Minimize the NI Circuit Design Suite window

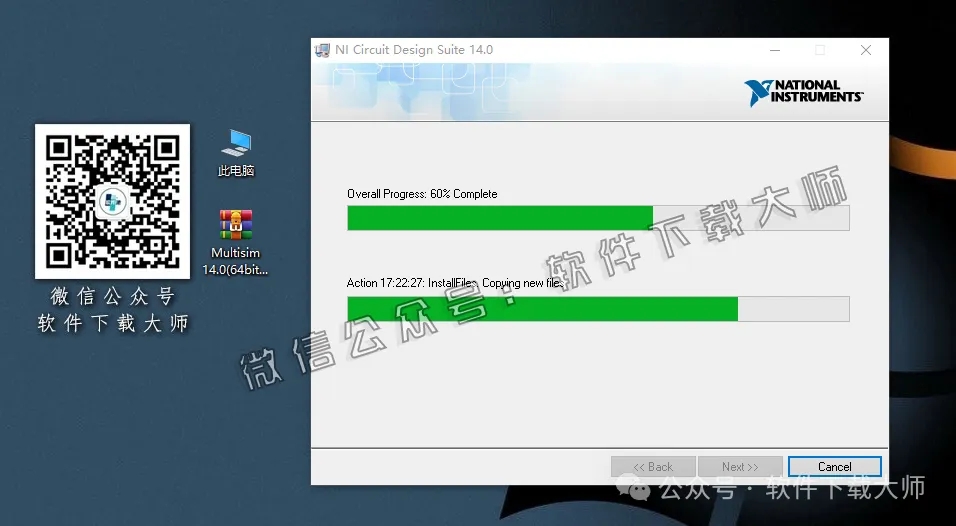point(775,50)
